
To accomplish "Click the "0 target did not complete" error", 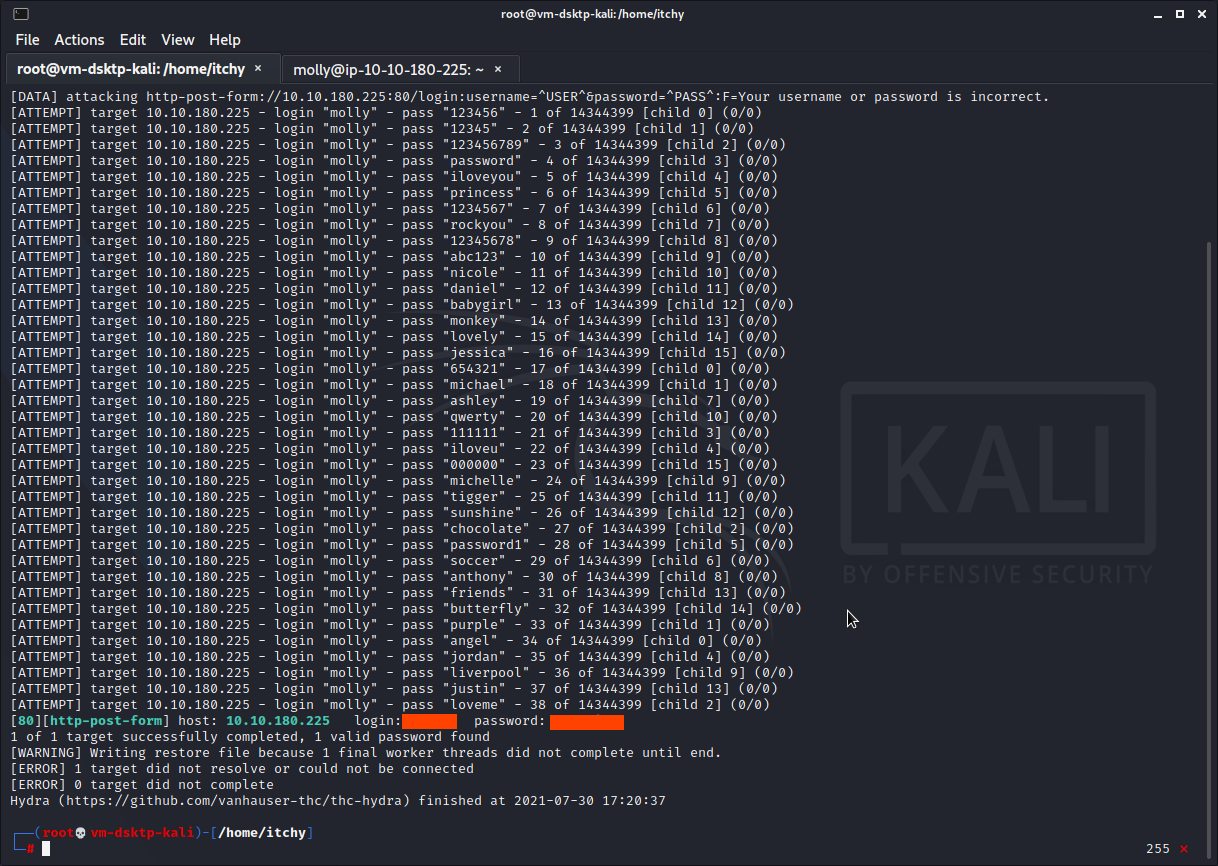I will click(142, 785).
